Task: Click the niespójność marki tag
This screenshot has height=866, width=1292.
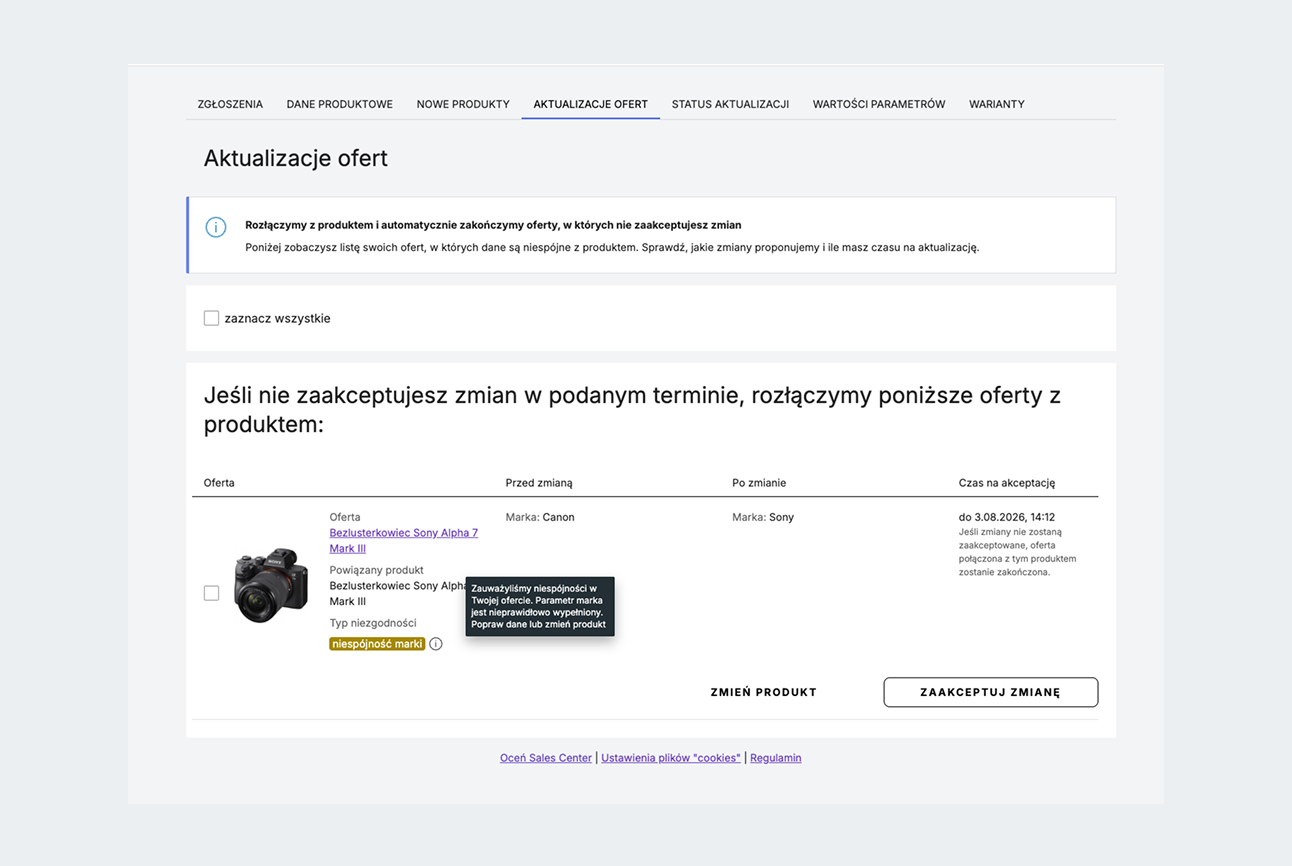Action: (x=377, y=644)
